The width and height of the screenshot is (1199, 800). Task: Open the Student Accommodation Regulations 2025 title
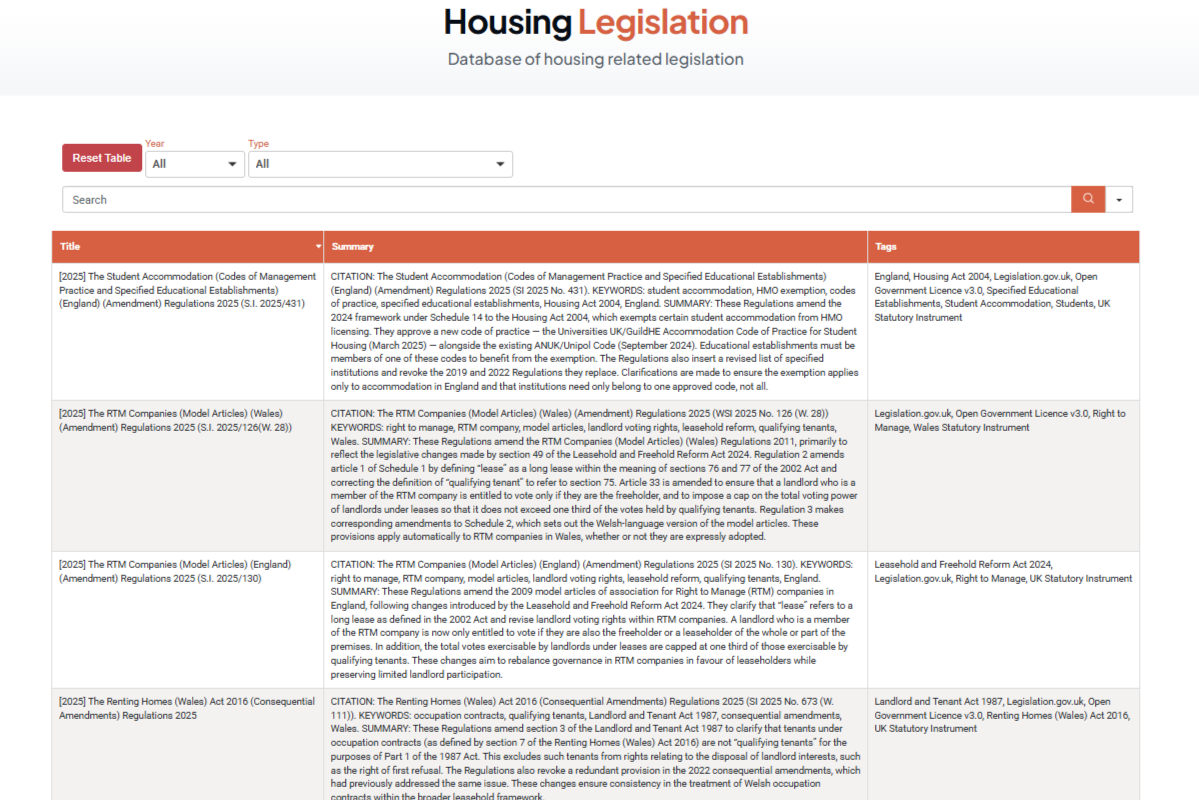tap(182, 290)
